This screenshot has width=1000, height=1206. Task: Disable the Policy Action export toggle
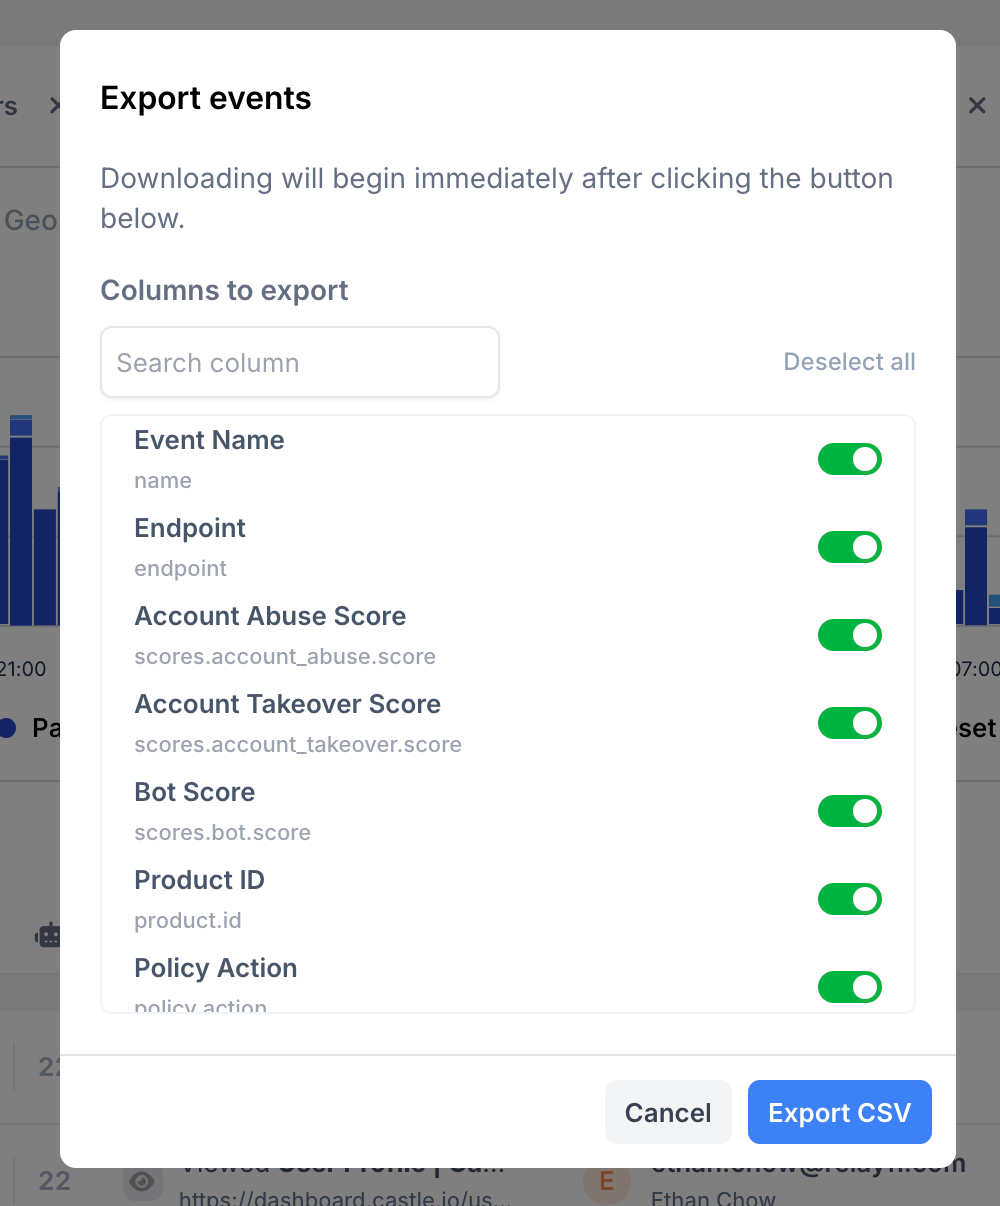point(849,987)
